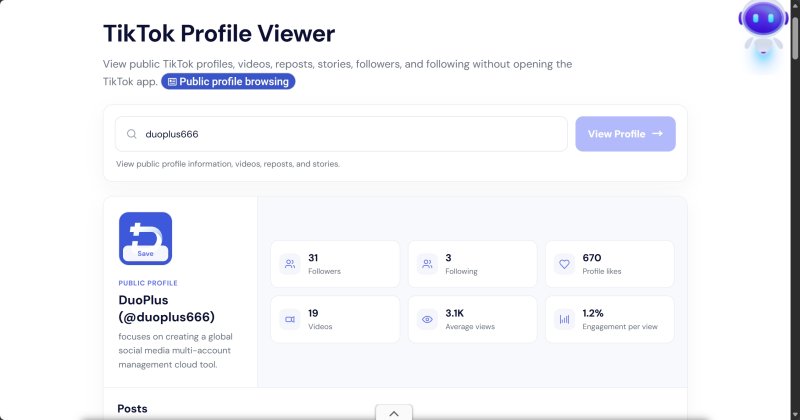The width and height of the screenshot is (800, 420).
Task: Open the 31 Followers stat card
Action: (x=335, y=264)
